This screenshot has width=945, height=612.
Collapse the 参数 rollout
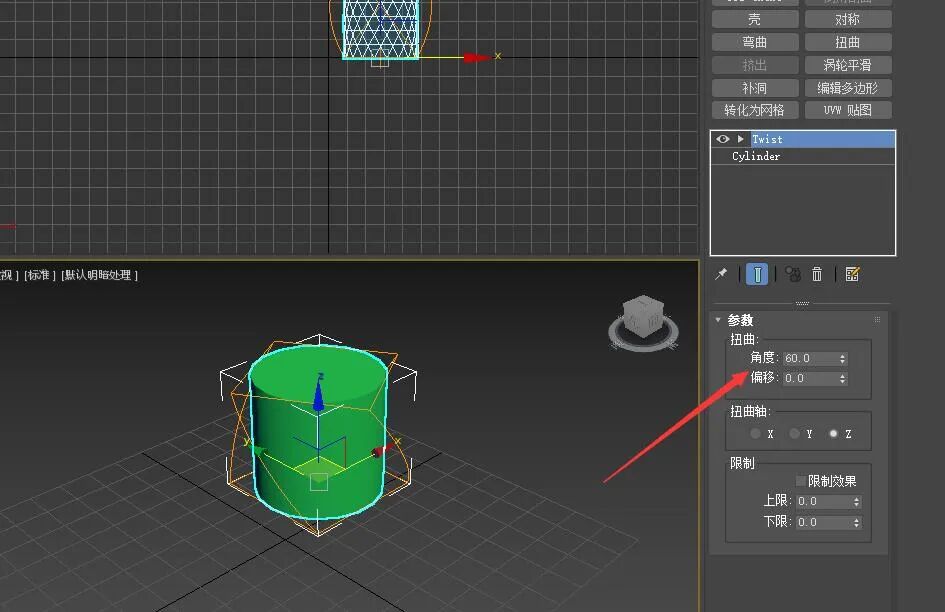(718, 320)
